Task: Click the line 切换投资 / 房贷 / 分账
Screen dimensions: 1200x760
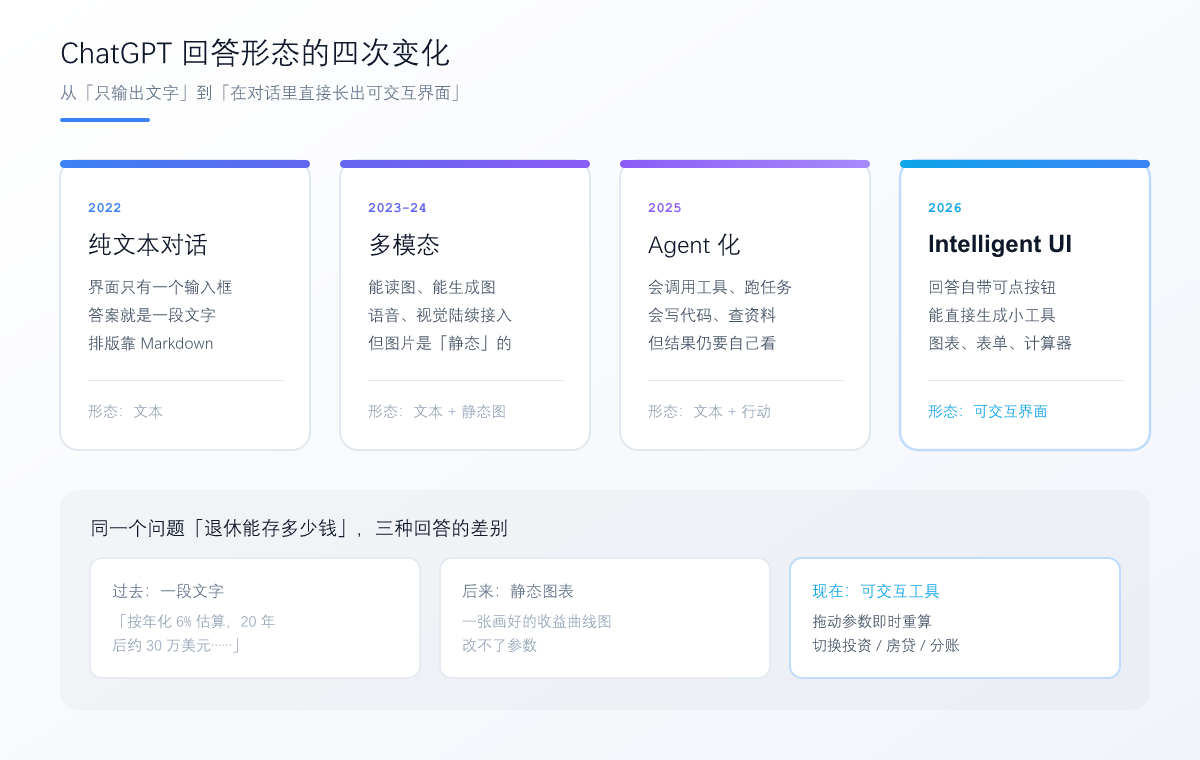Action: tap(886, 645)
